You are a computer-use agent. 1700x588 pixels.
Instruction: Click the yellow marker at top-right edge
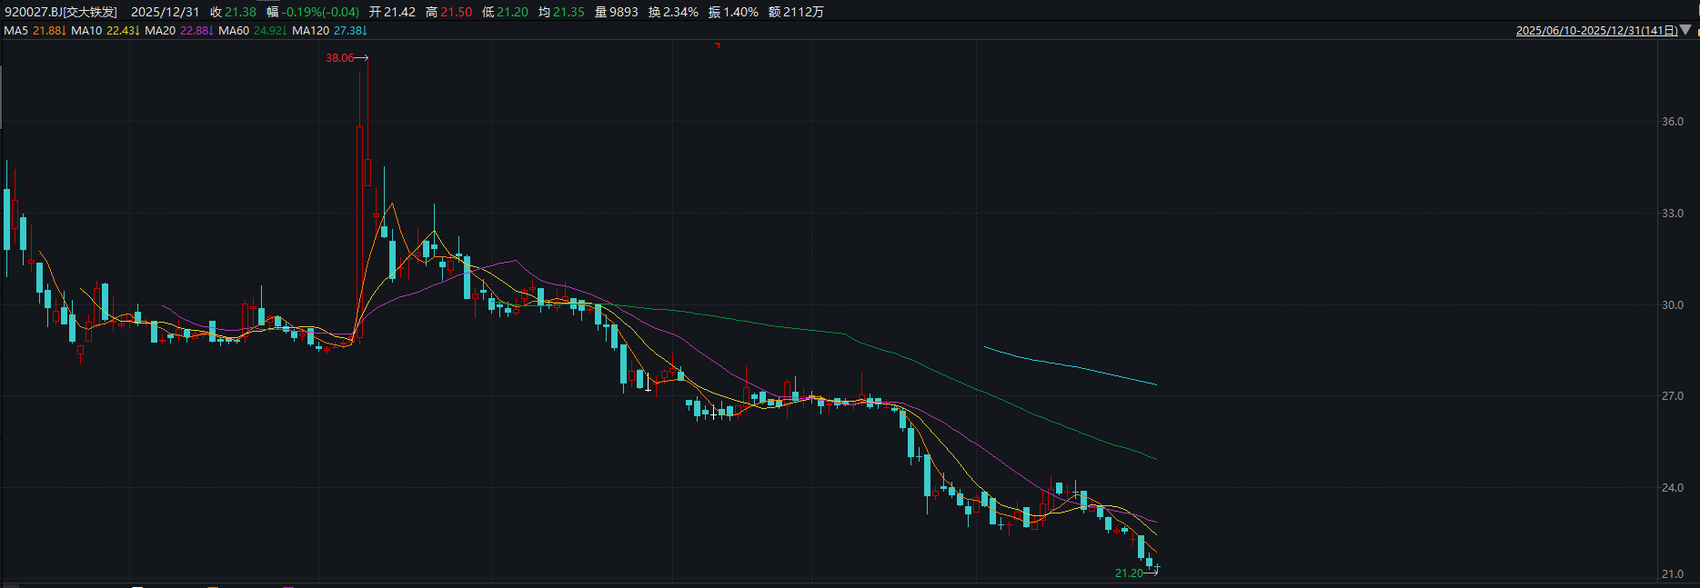[1696, 31]
